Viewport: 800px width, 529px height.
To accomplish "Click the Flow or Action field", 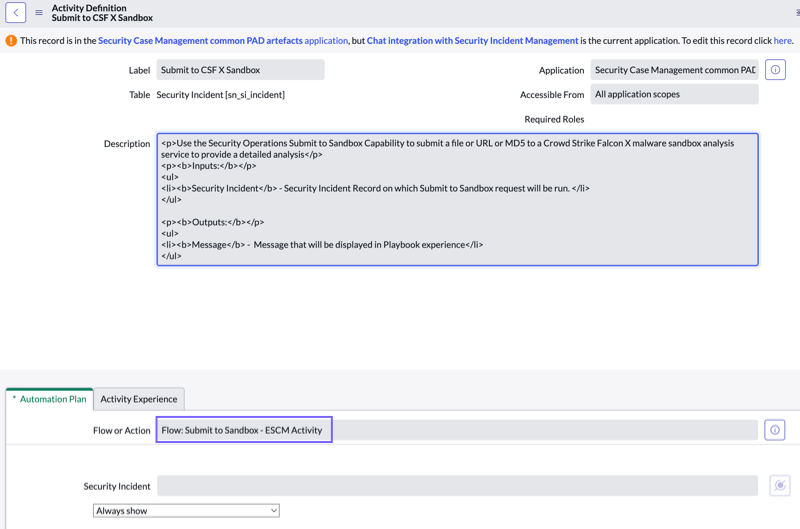I will point(457,430).
